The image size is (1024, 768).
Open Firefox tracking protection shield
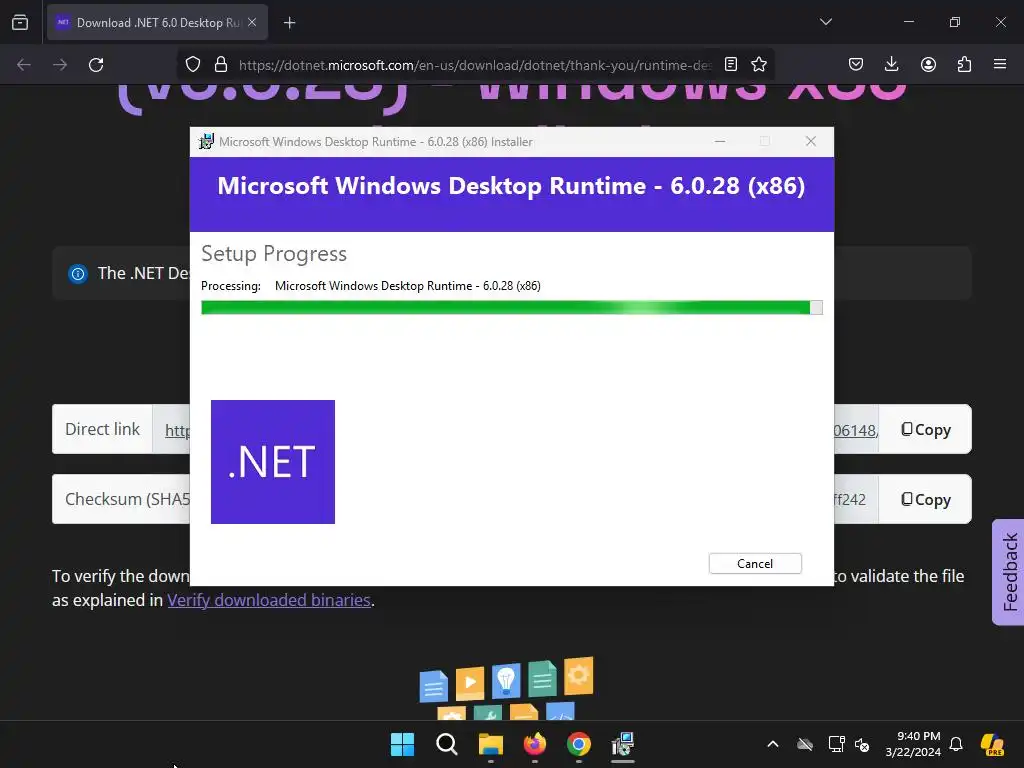[193, 65]
